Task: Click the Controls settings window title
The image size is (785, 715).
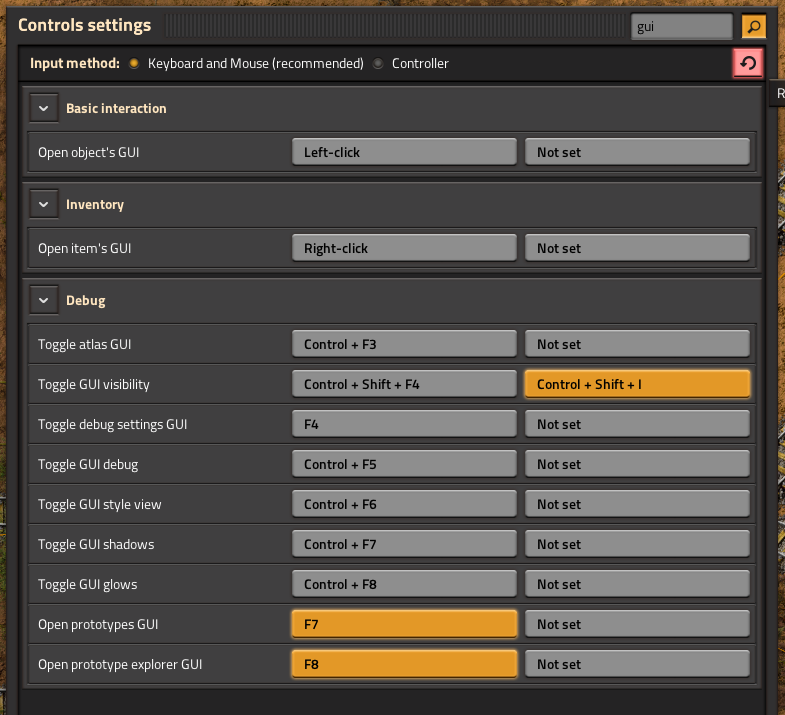Action: click(x=85, y=25)
